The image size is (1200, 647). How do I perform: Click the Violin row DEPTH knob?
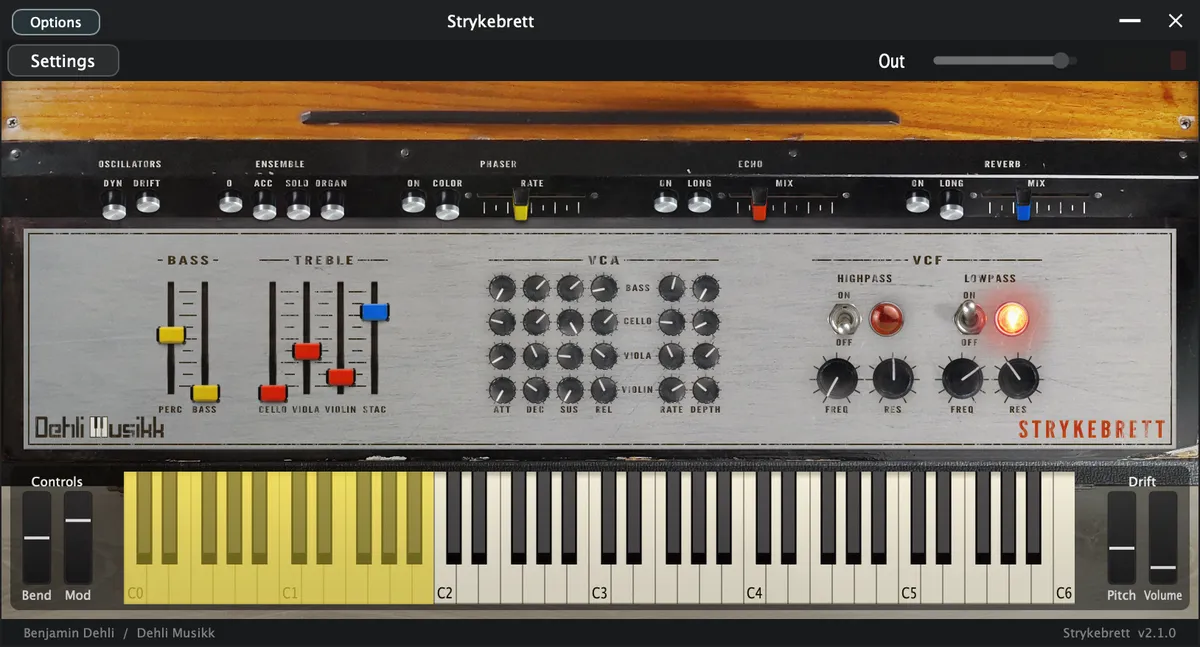706,390
